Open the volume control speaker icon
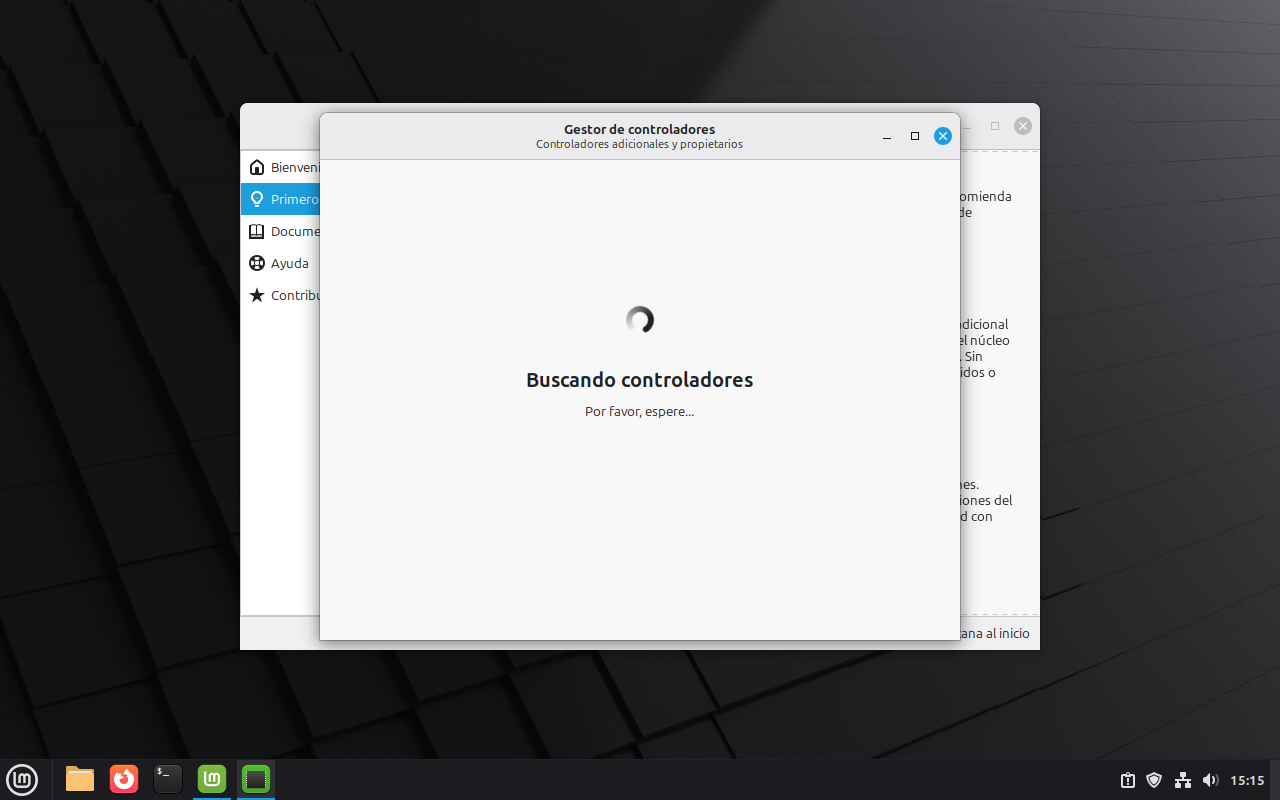Screen dimensions: 1280x800 point(1210,780)
